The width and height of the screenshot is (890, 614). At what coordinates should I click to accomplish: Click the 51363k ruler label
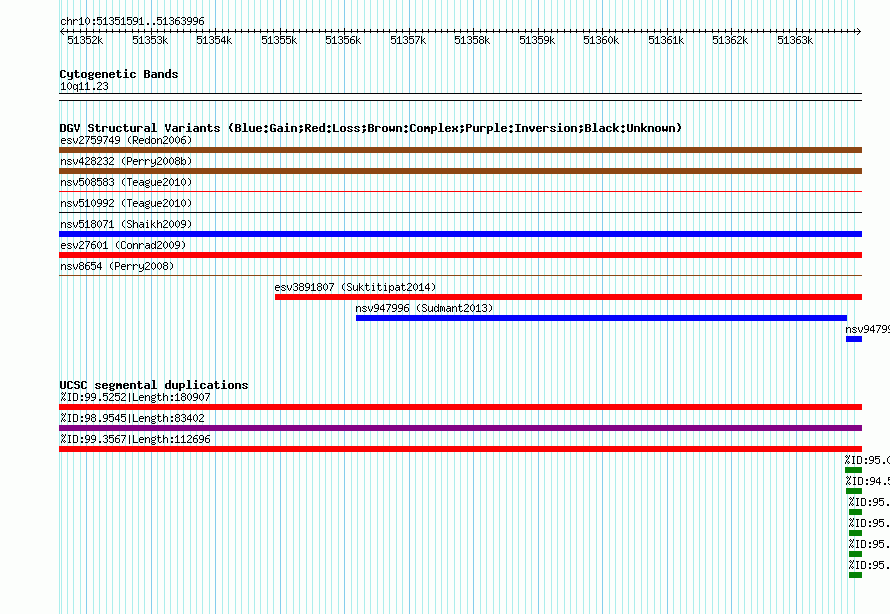795,40
